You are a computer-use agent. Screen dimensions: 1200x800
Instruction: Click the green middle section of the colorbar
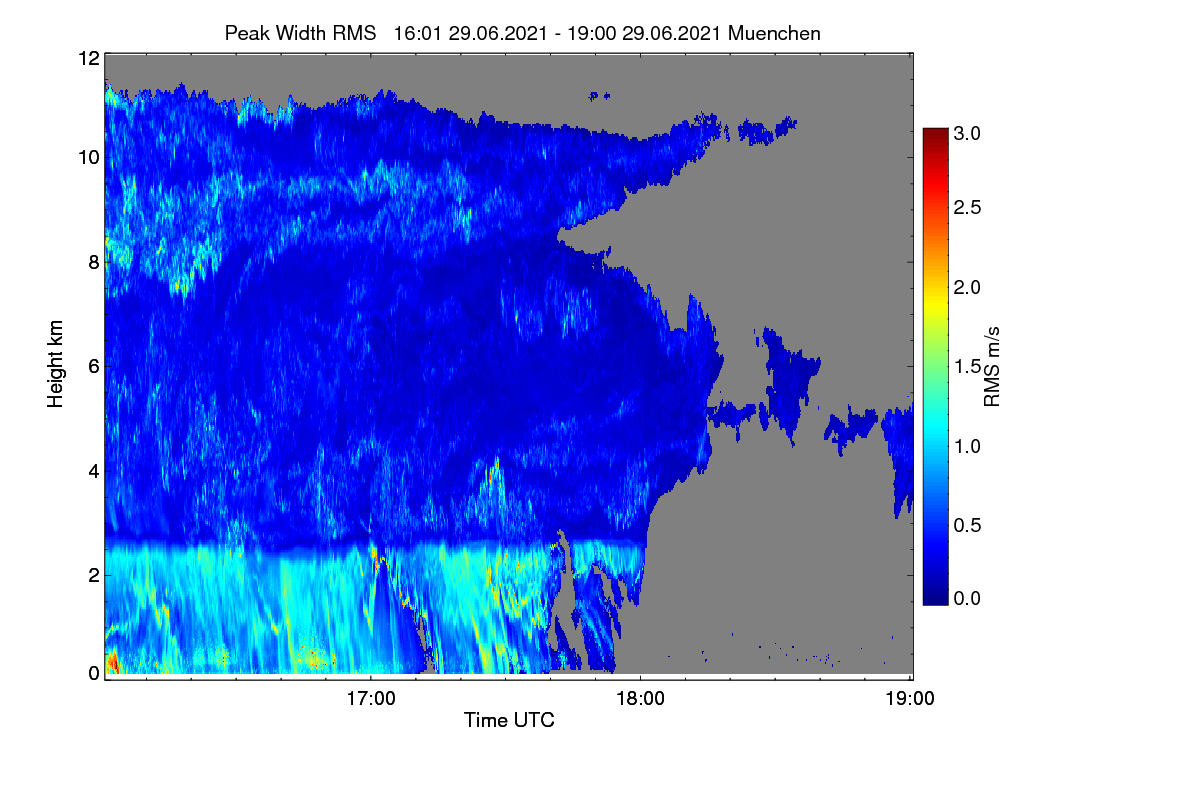(x=934, y=366)
